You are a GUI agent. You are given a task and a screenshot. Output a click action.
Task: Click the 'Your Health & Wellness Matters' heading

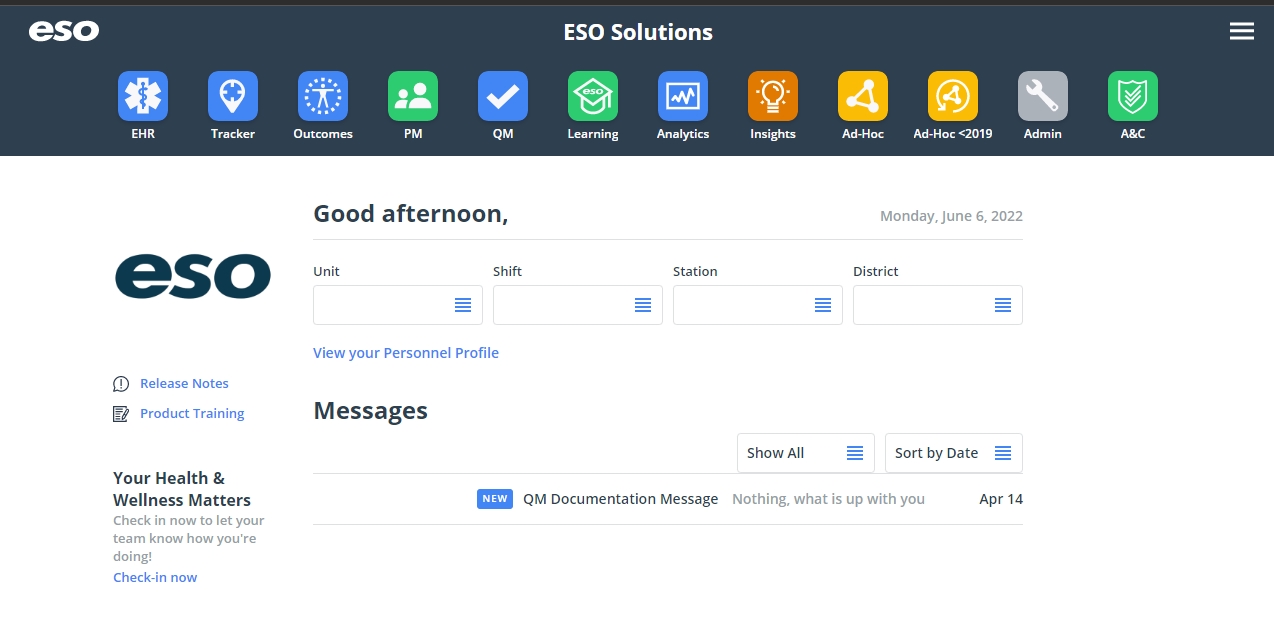[182, 489]
